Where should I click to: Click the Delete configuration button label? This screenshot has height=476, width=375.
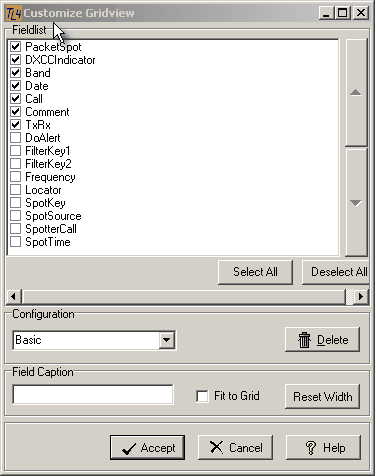332,340
